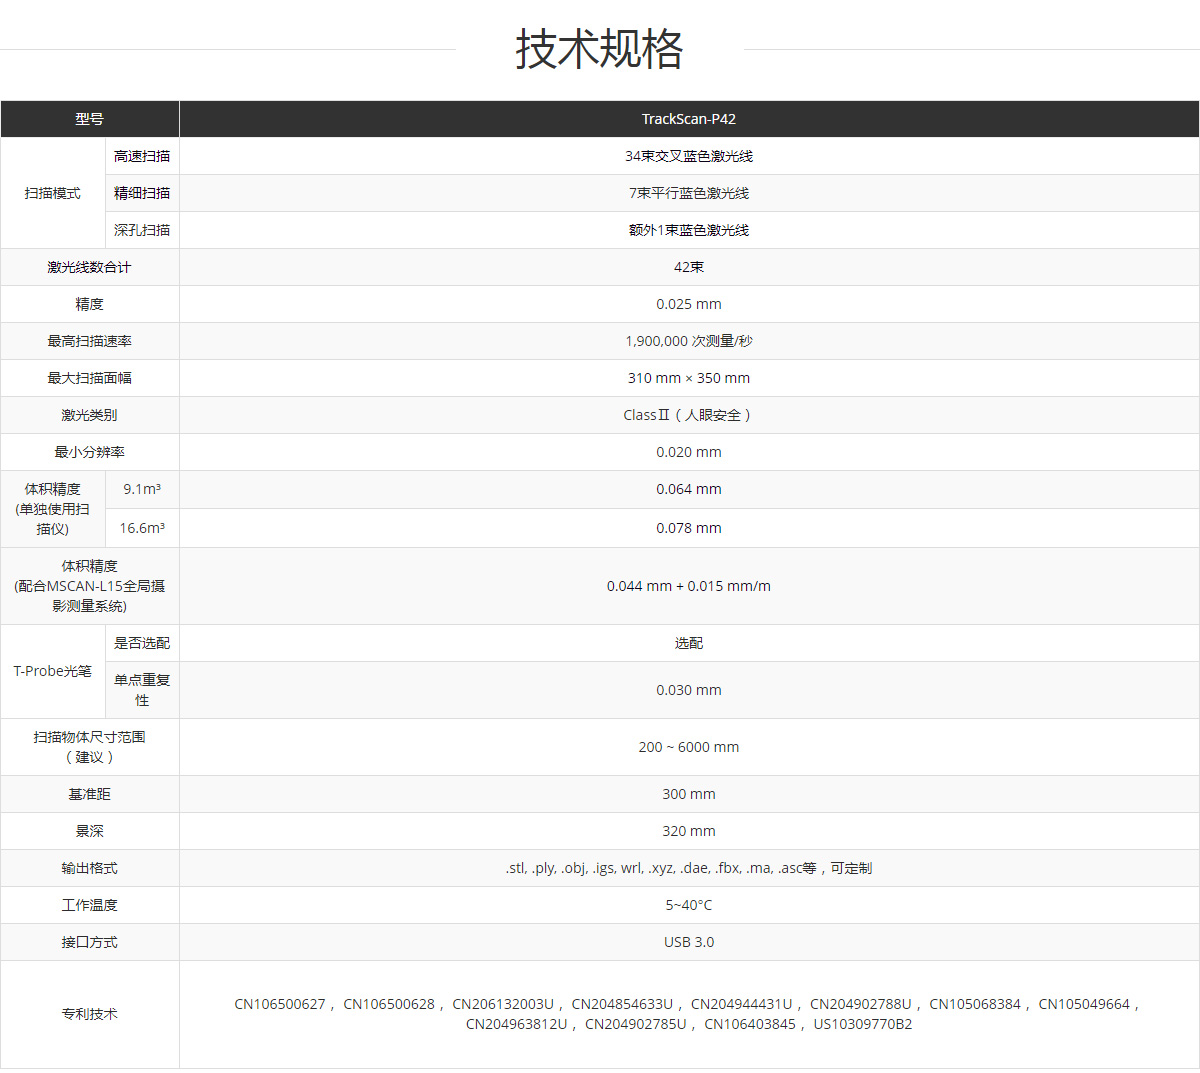Click the 精细扫描 cell

coord(142,193)
